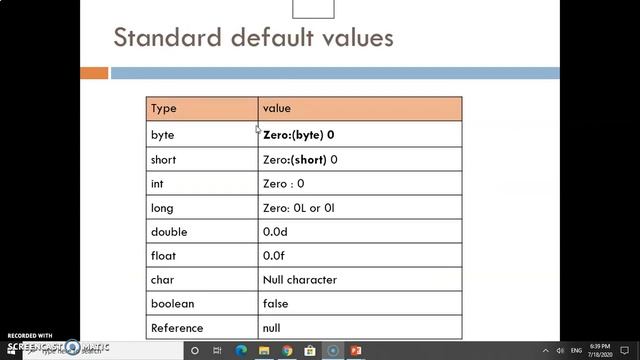Click the Windows search box
This screenshot has height=360, width=640.
(102, 351)
